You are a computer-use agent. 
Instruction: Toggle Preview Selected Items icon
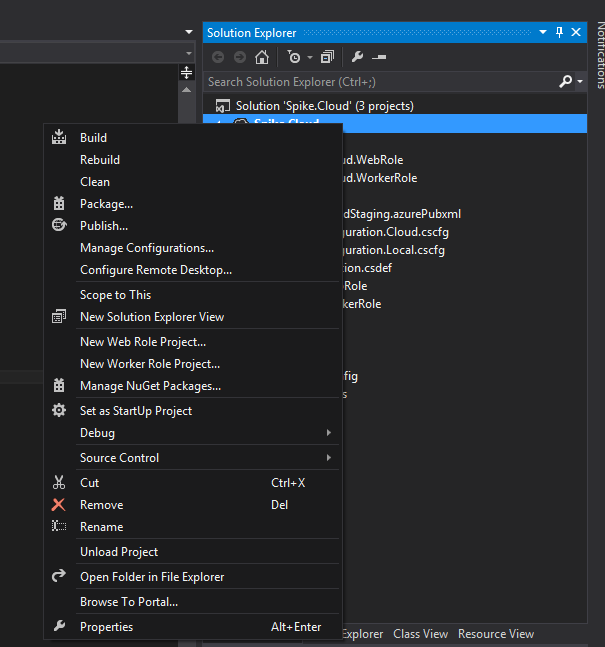(379, 57)
